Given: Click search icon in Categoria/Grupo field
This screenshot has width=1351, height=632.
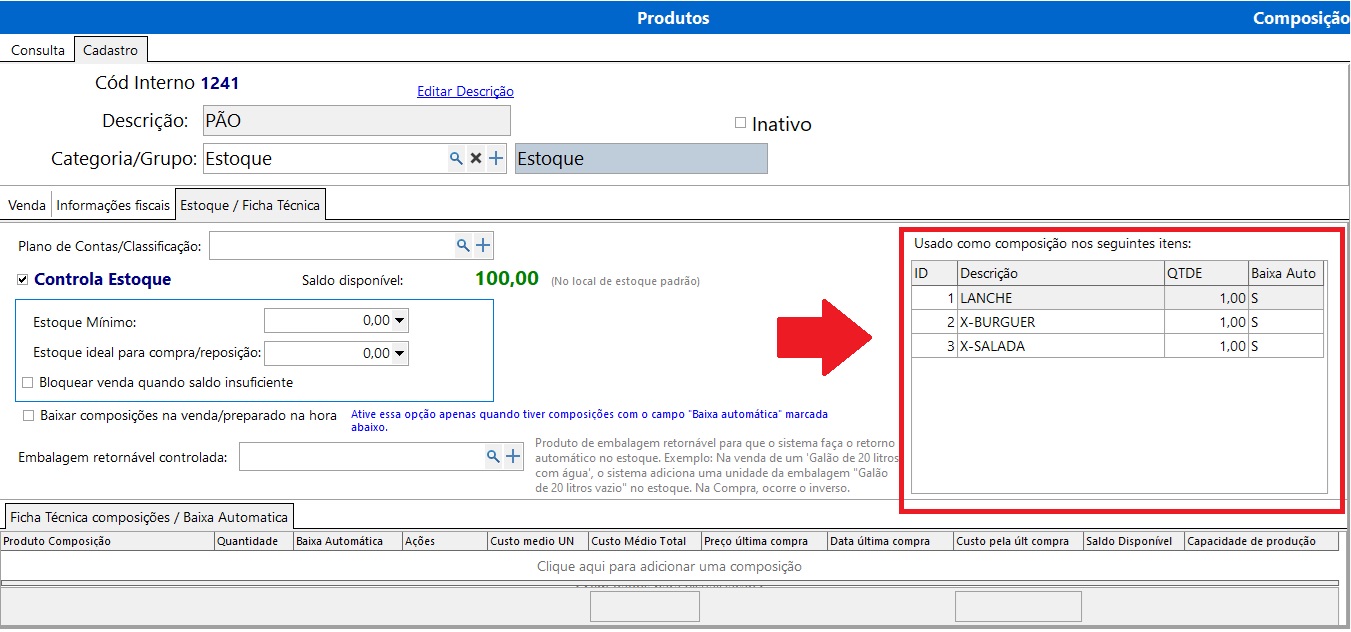Looking at the screenshot, I should tap(456, 159).
